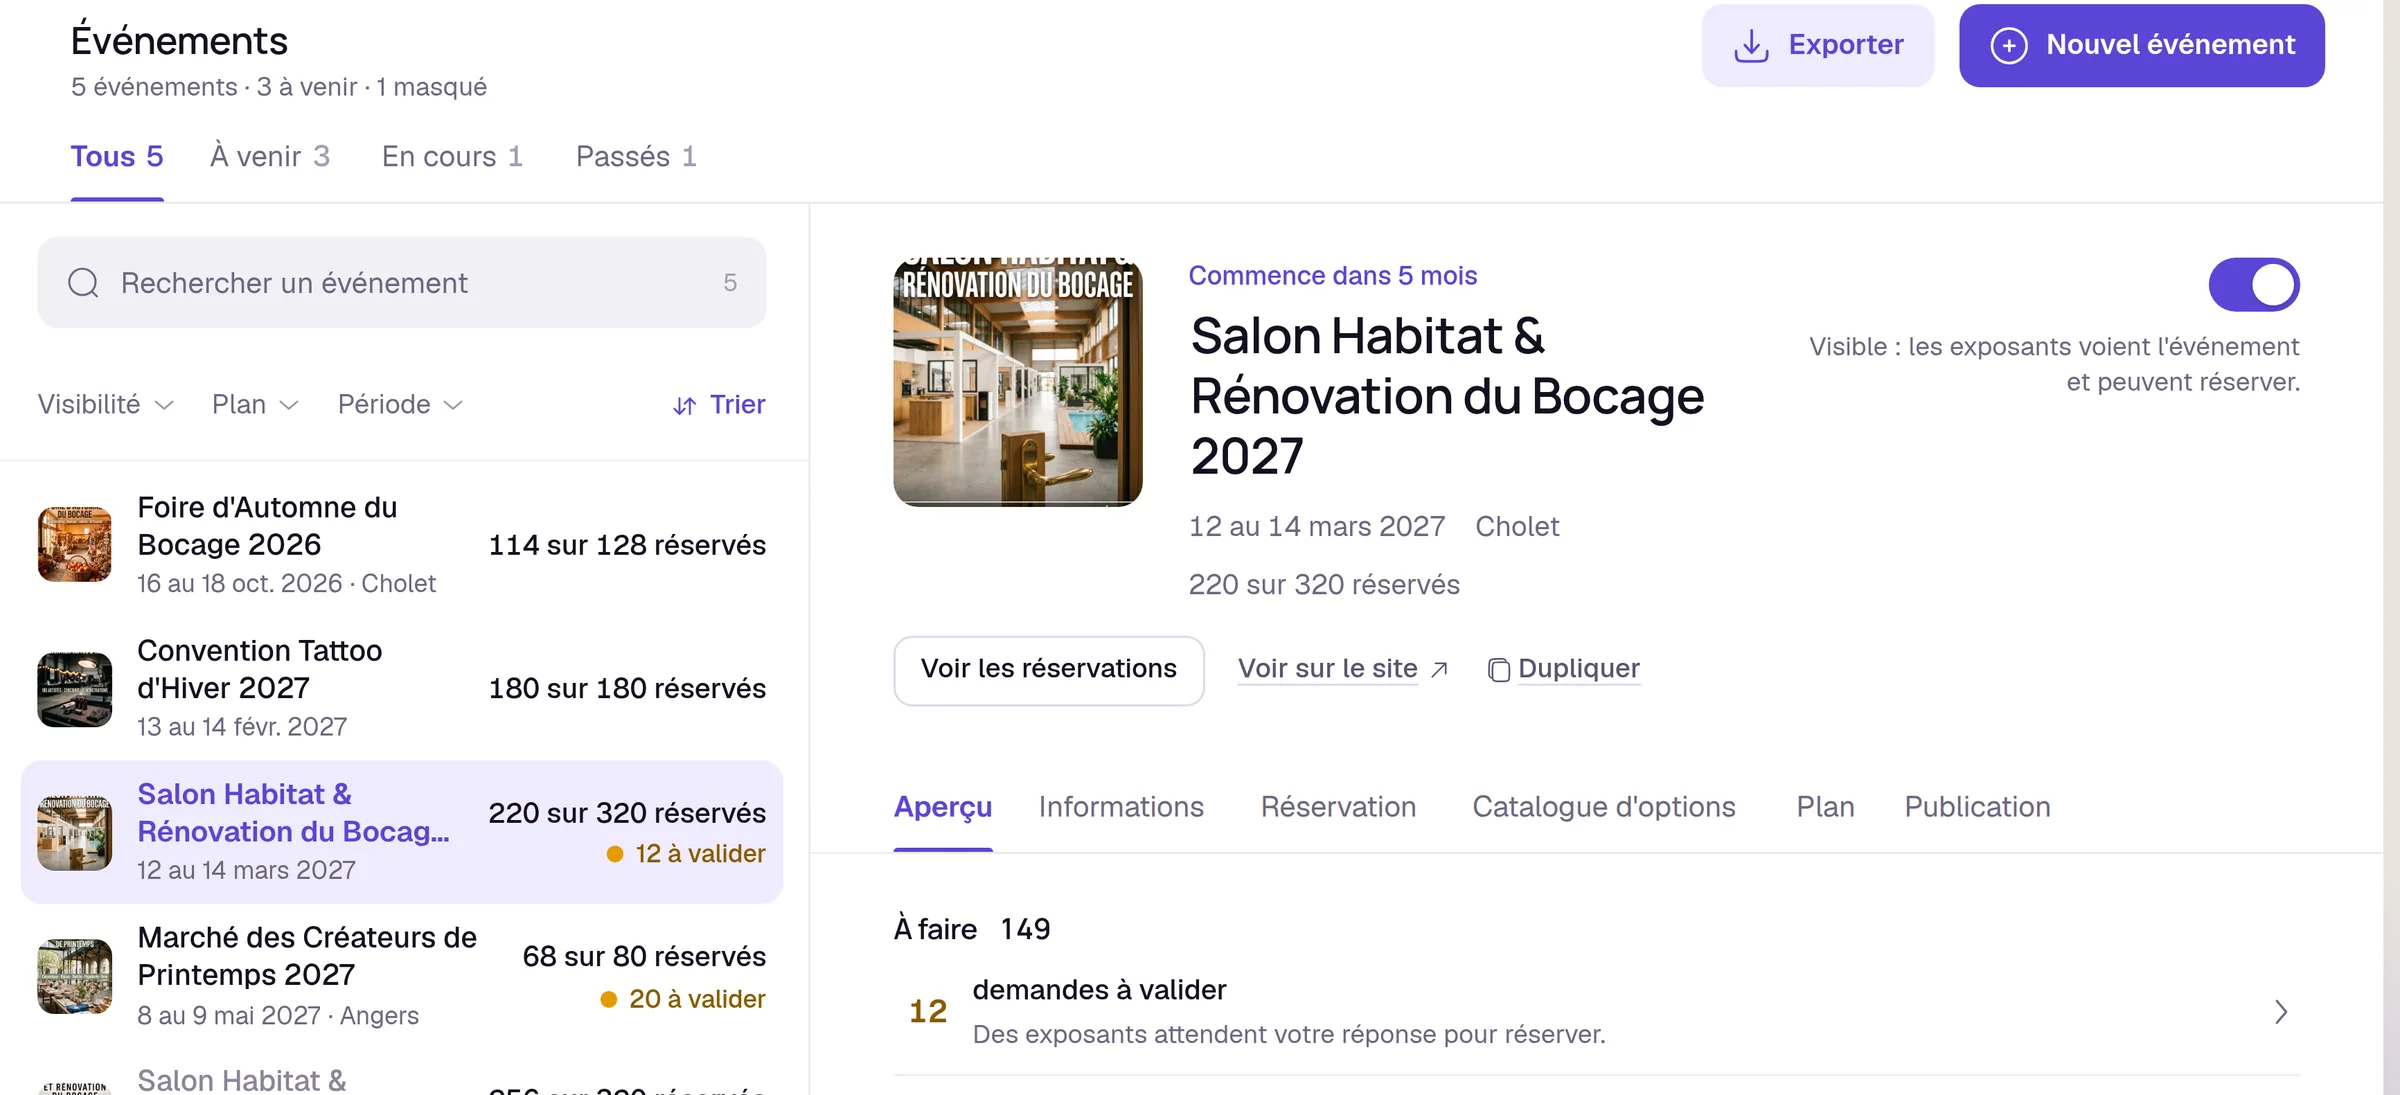The image size is (2400, 1095).
Task: Open the Informations tab
Action: tap(1121, 807)
